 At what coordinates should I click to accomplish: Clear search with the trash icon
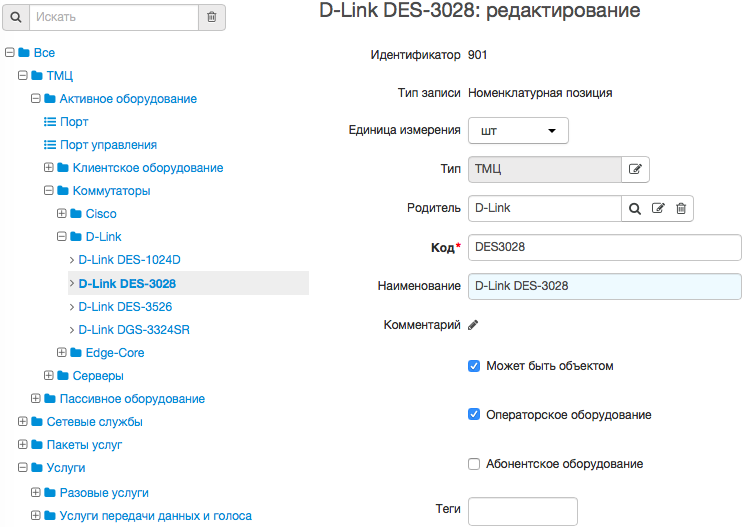(212, 18)
